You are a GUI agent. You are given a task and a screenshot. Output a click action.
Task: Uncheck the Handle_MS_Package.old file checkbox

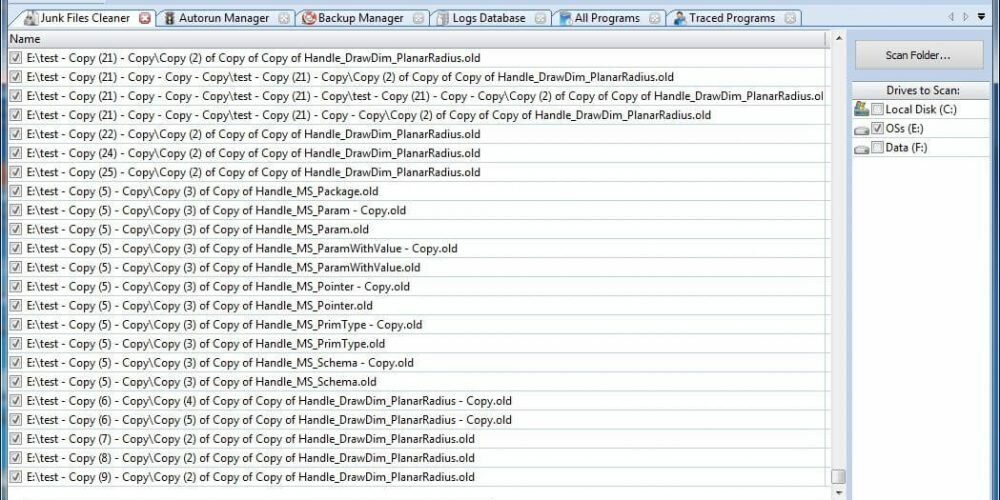[x=16, y=191]
